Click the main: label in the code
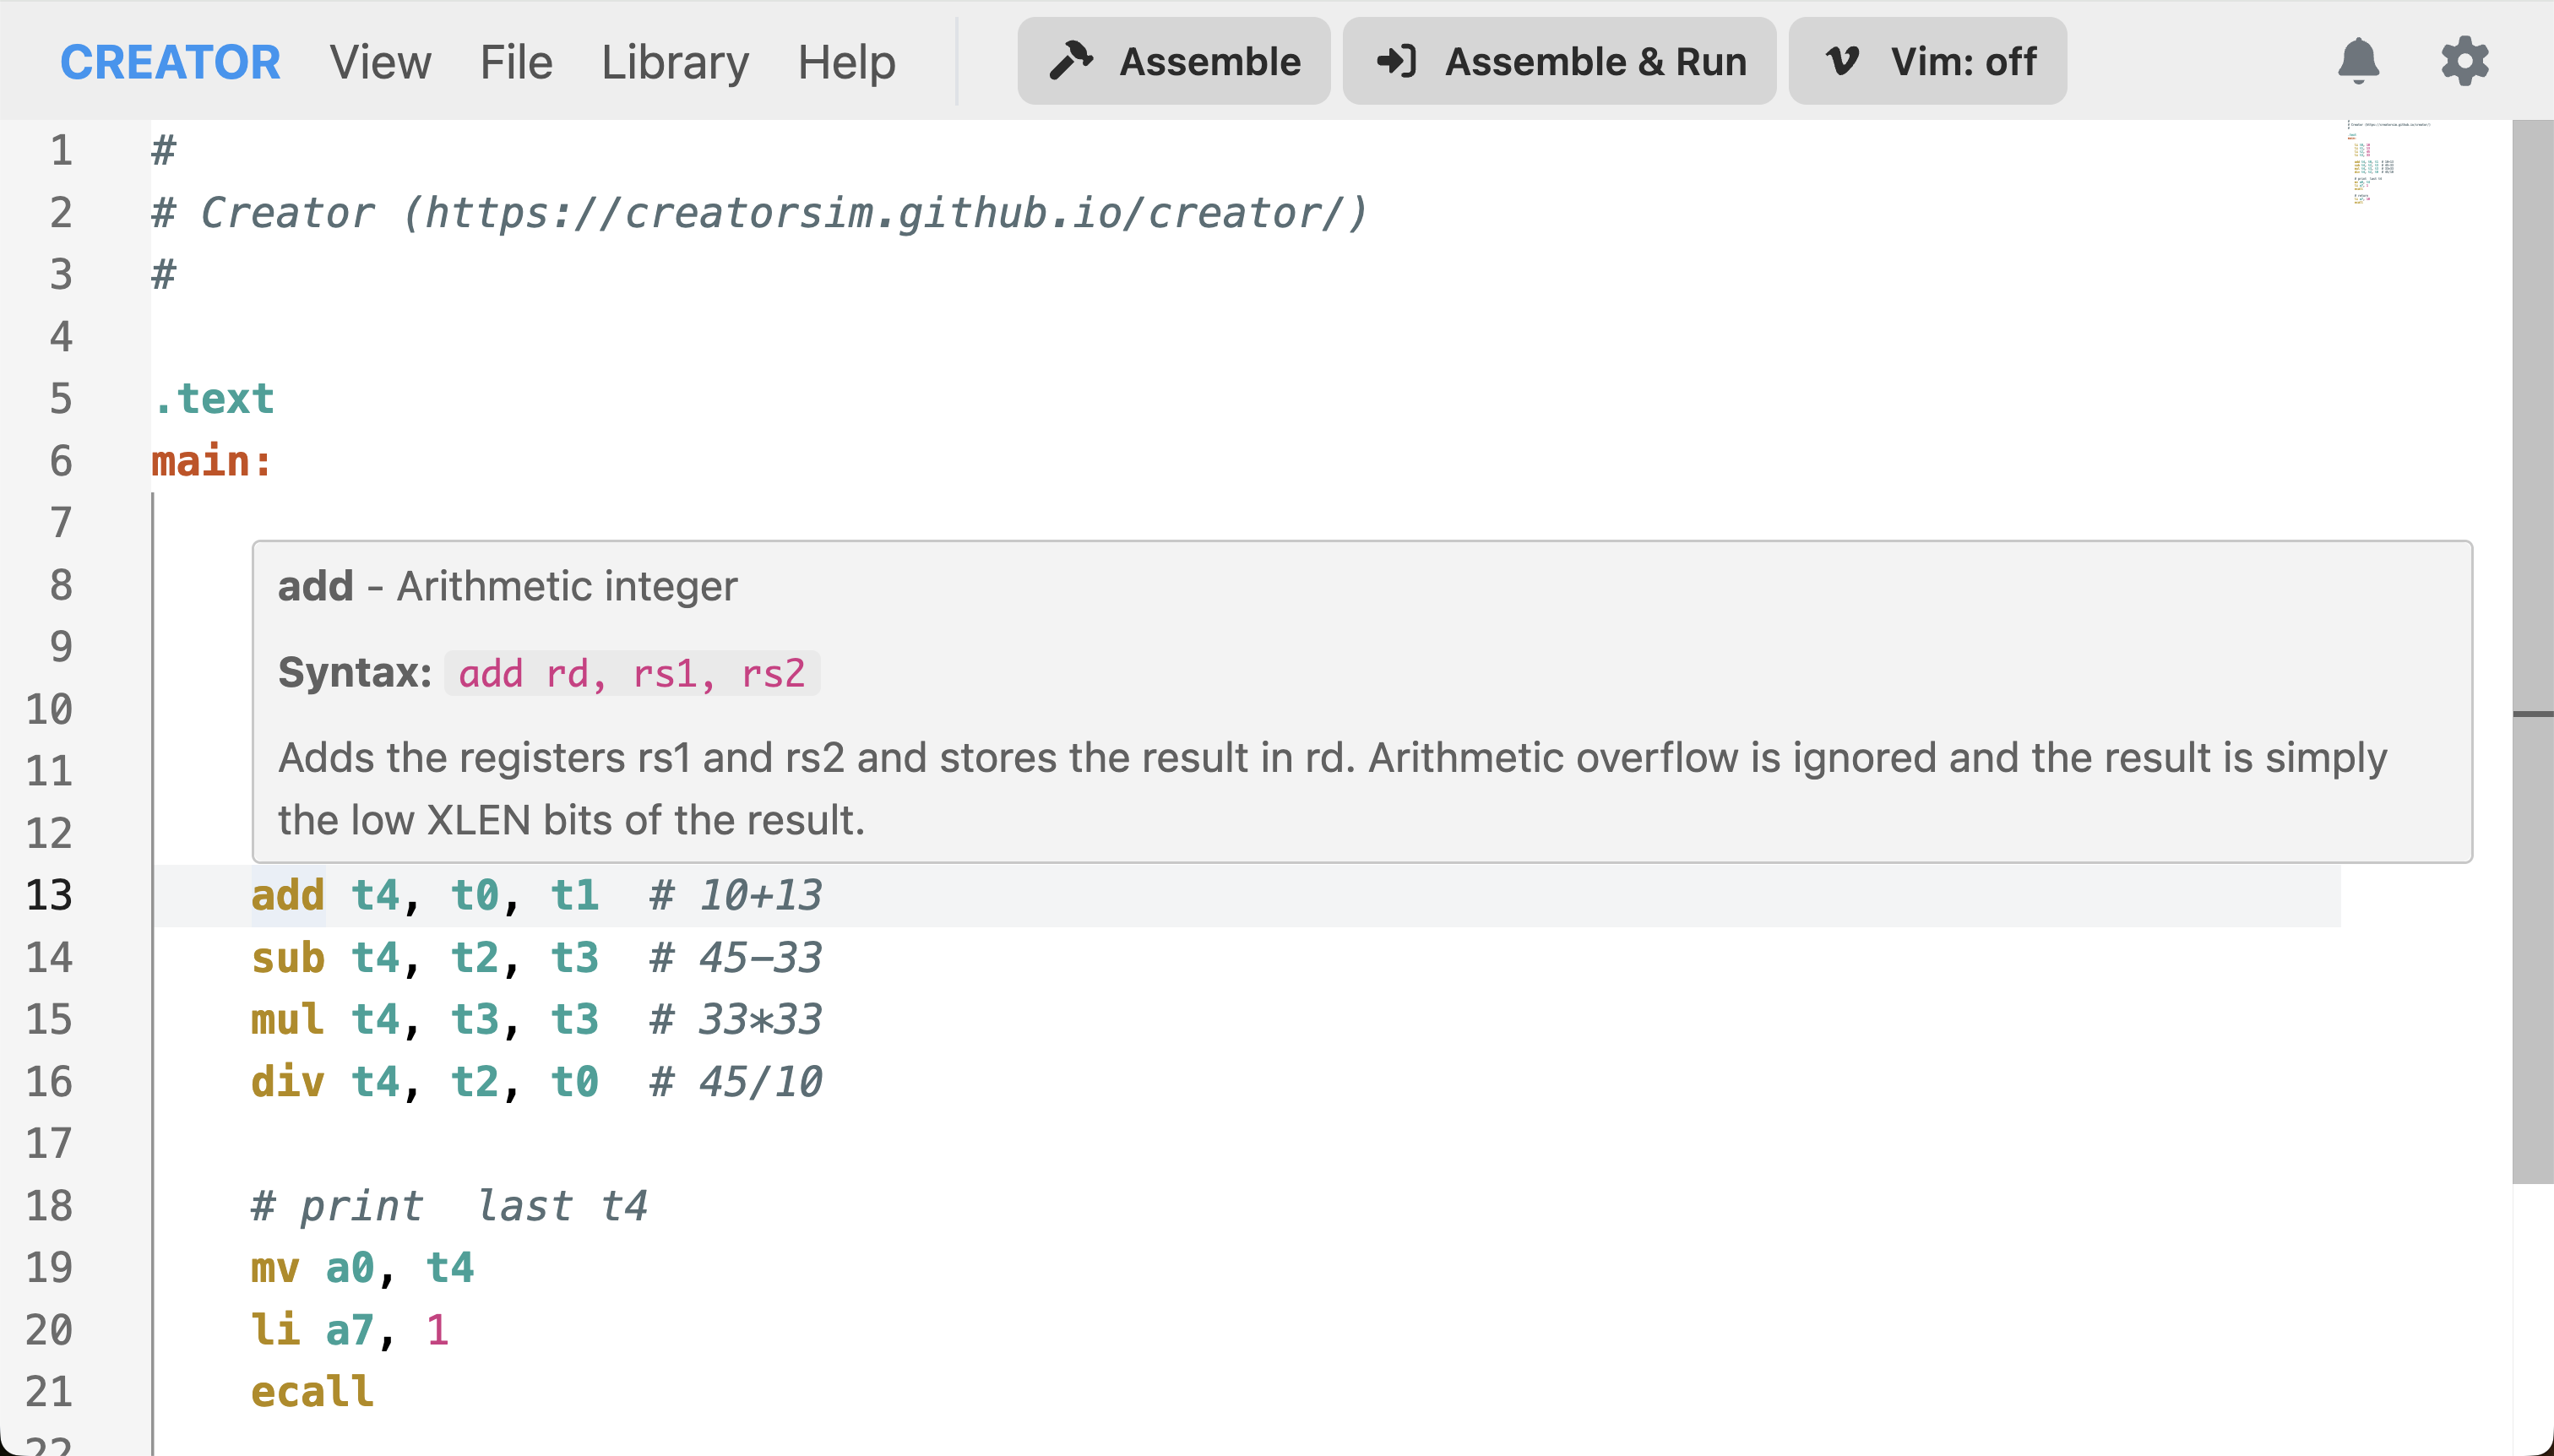 coord(211,461)
